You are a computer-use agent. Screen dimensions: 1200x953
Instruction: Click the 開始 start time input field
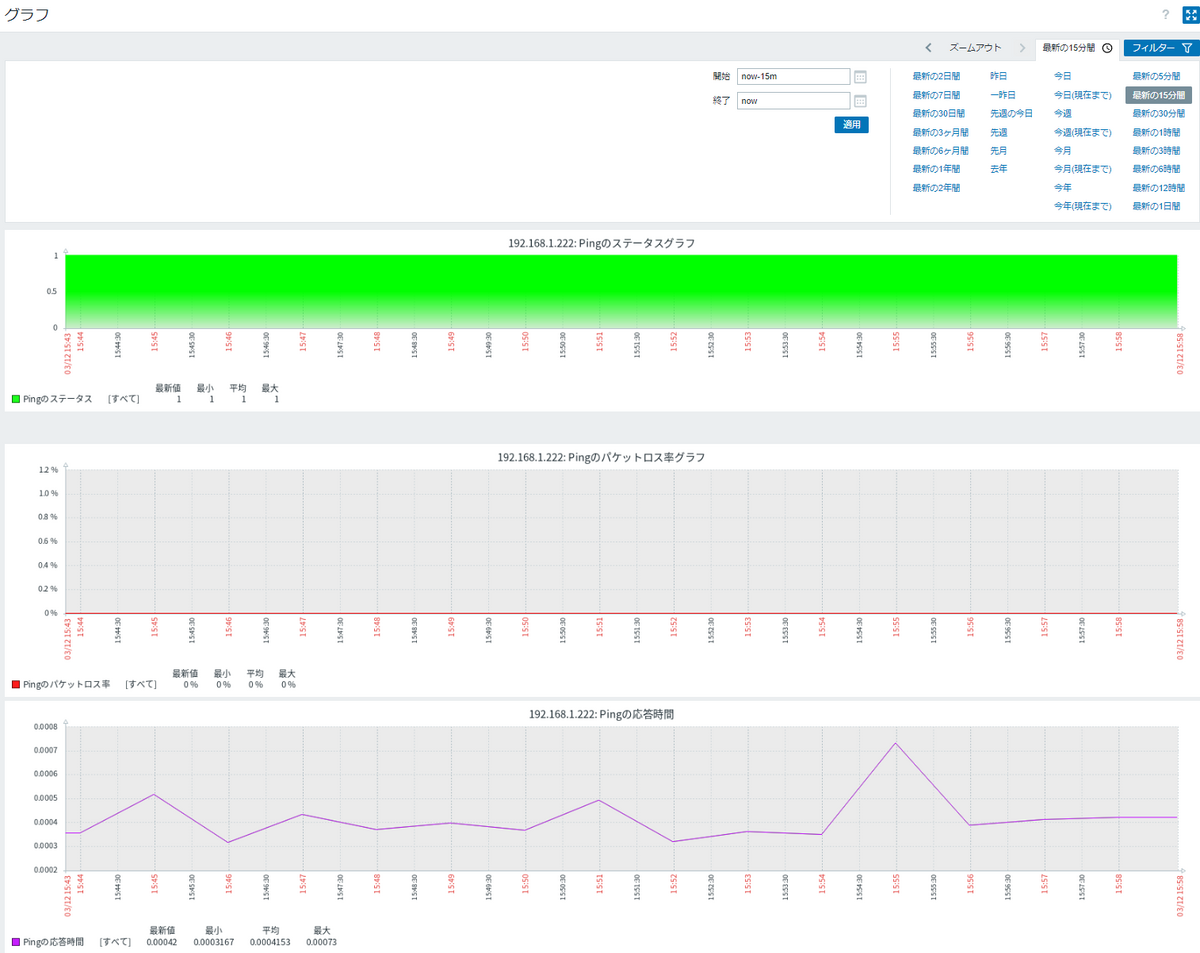(x=793, y=77)
